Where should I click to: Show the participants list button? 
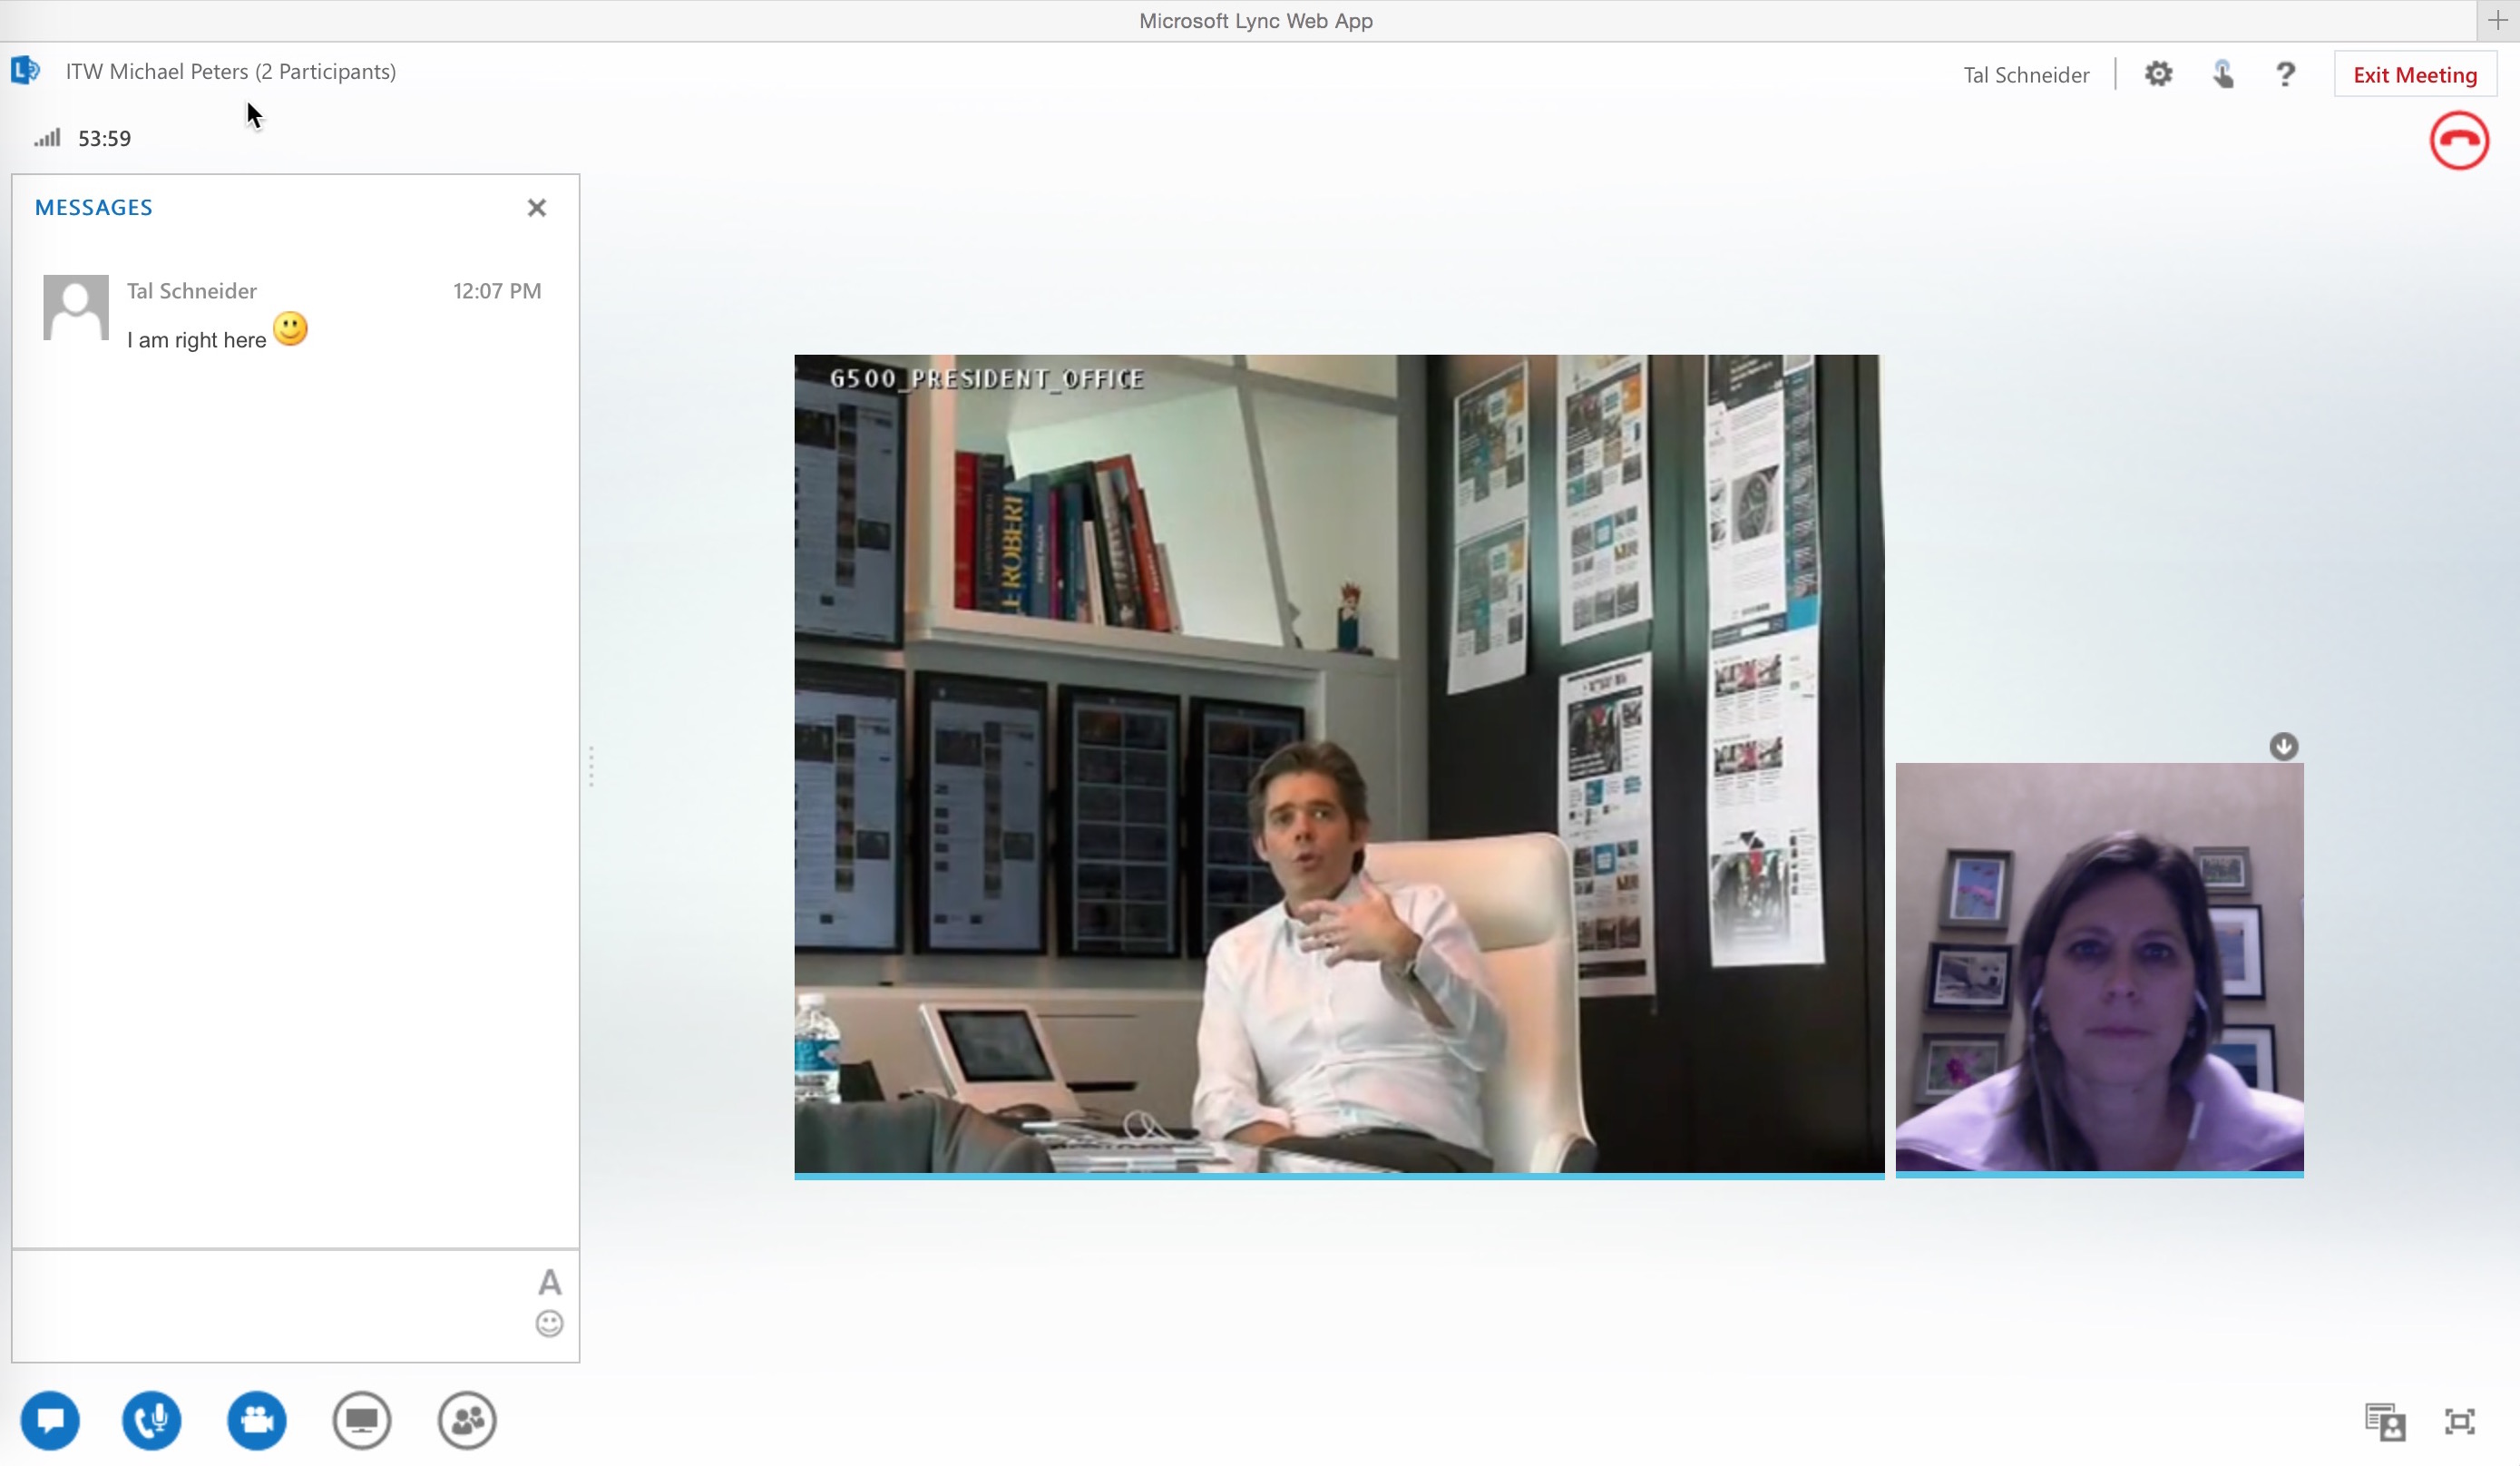(467, 1420)
